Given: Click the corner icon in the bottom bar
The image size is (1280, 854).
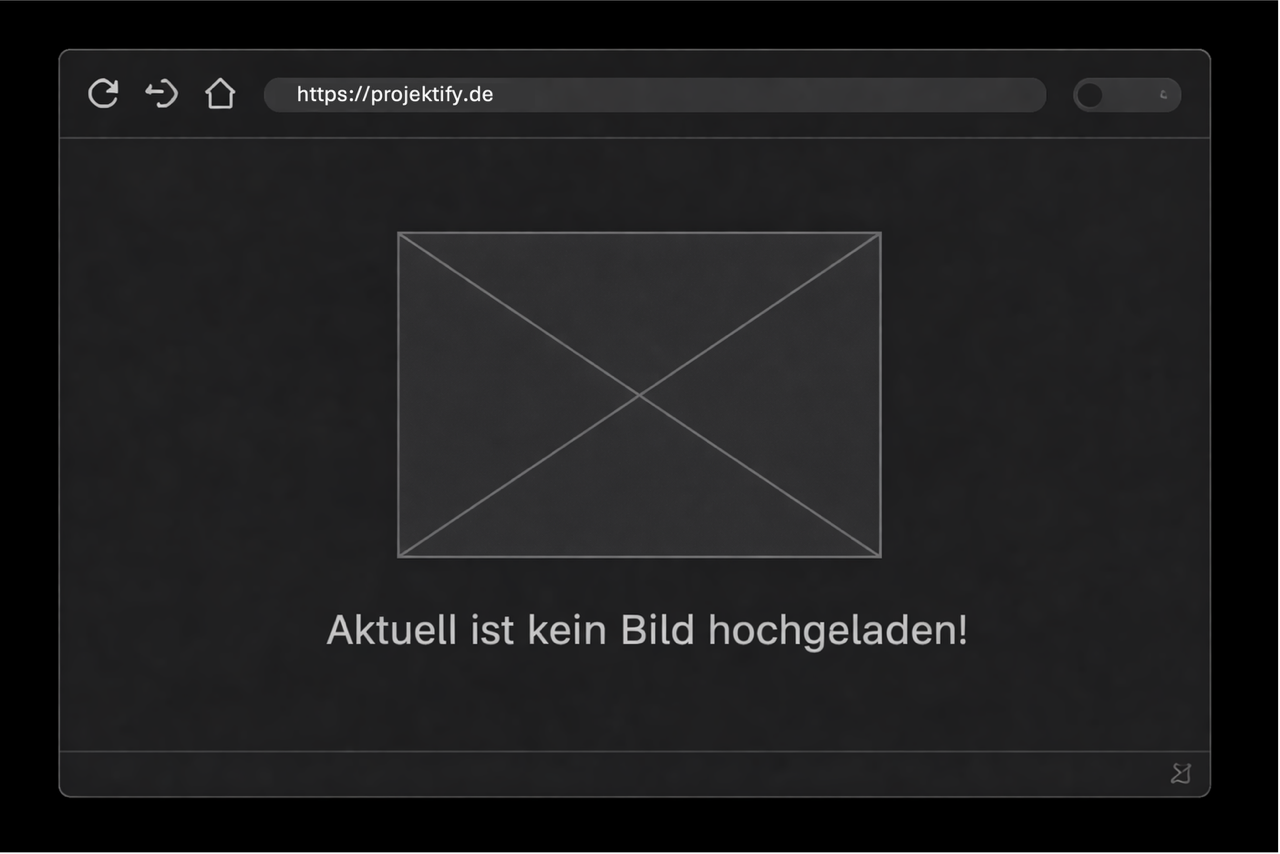Looking at the screenshot, I should click(x=1181, y=773).
